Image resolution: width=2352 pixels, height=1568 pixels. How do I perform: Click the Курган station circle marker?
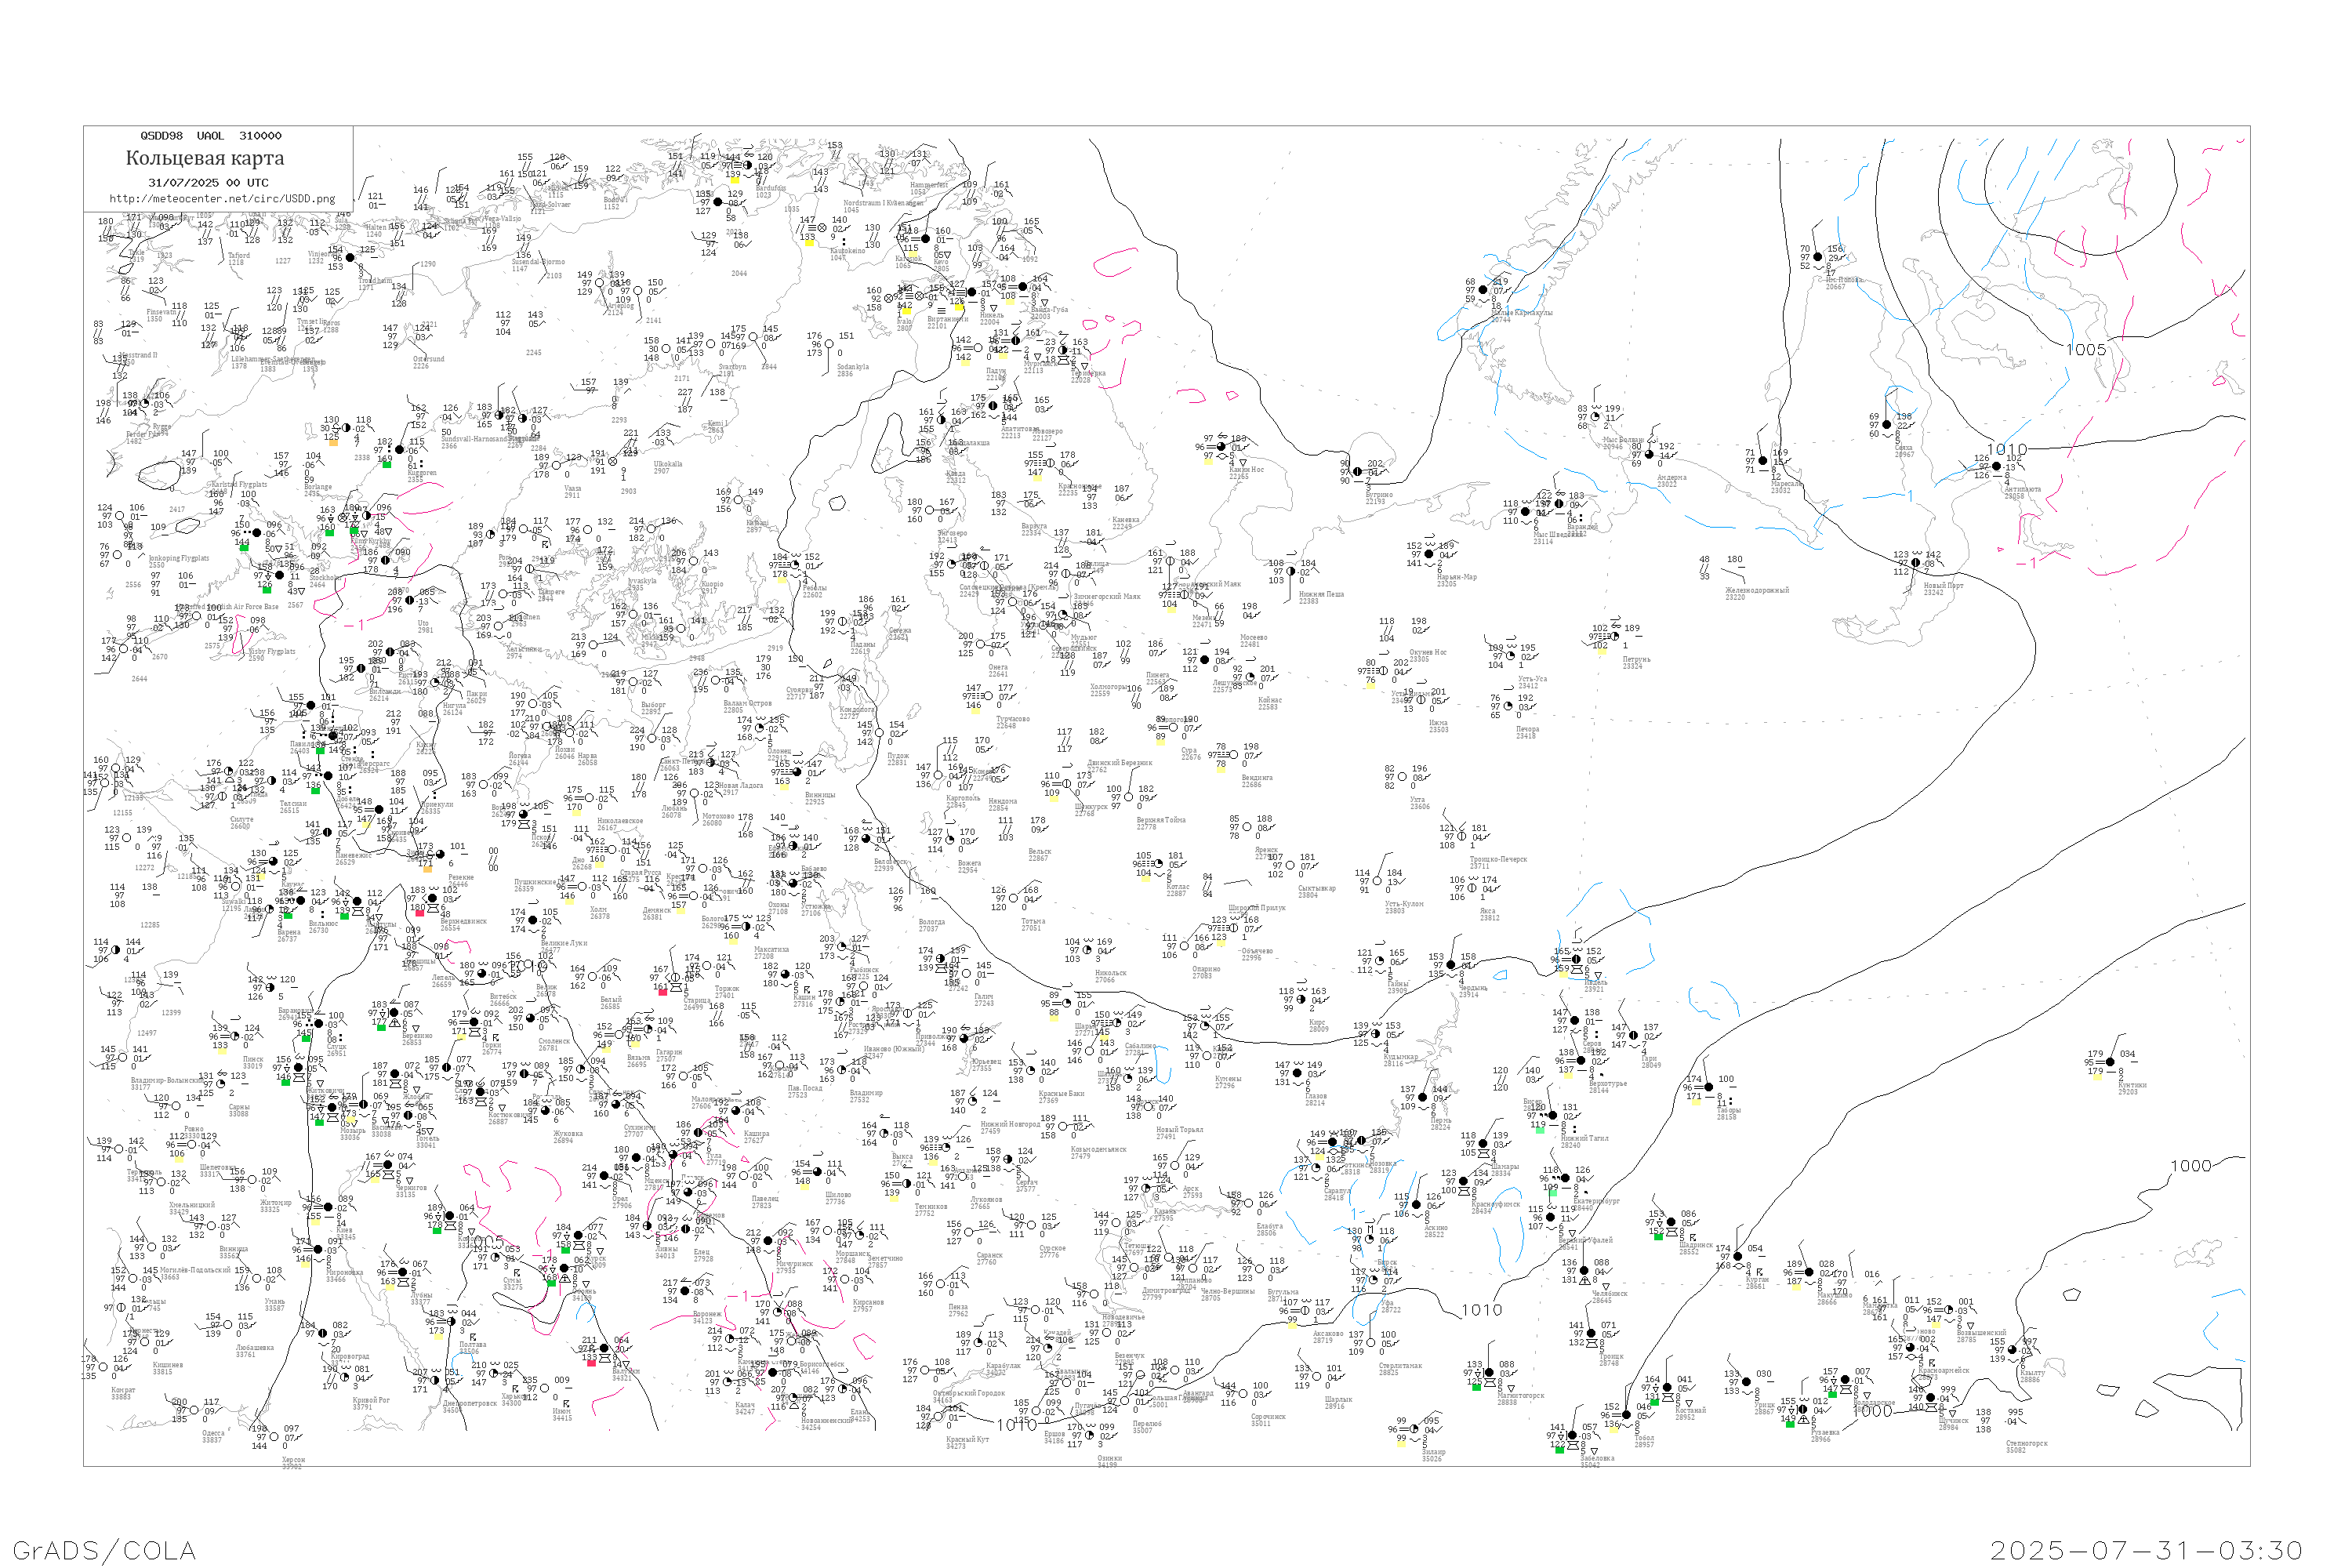click(1737, 1257)
